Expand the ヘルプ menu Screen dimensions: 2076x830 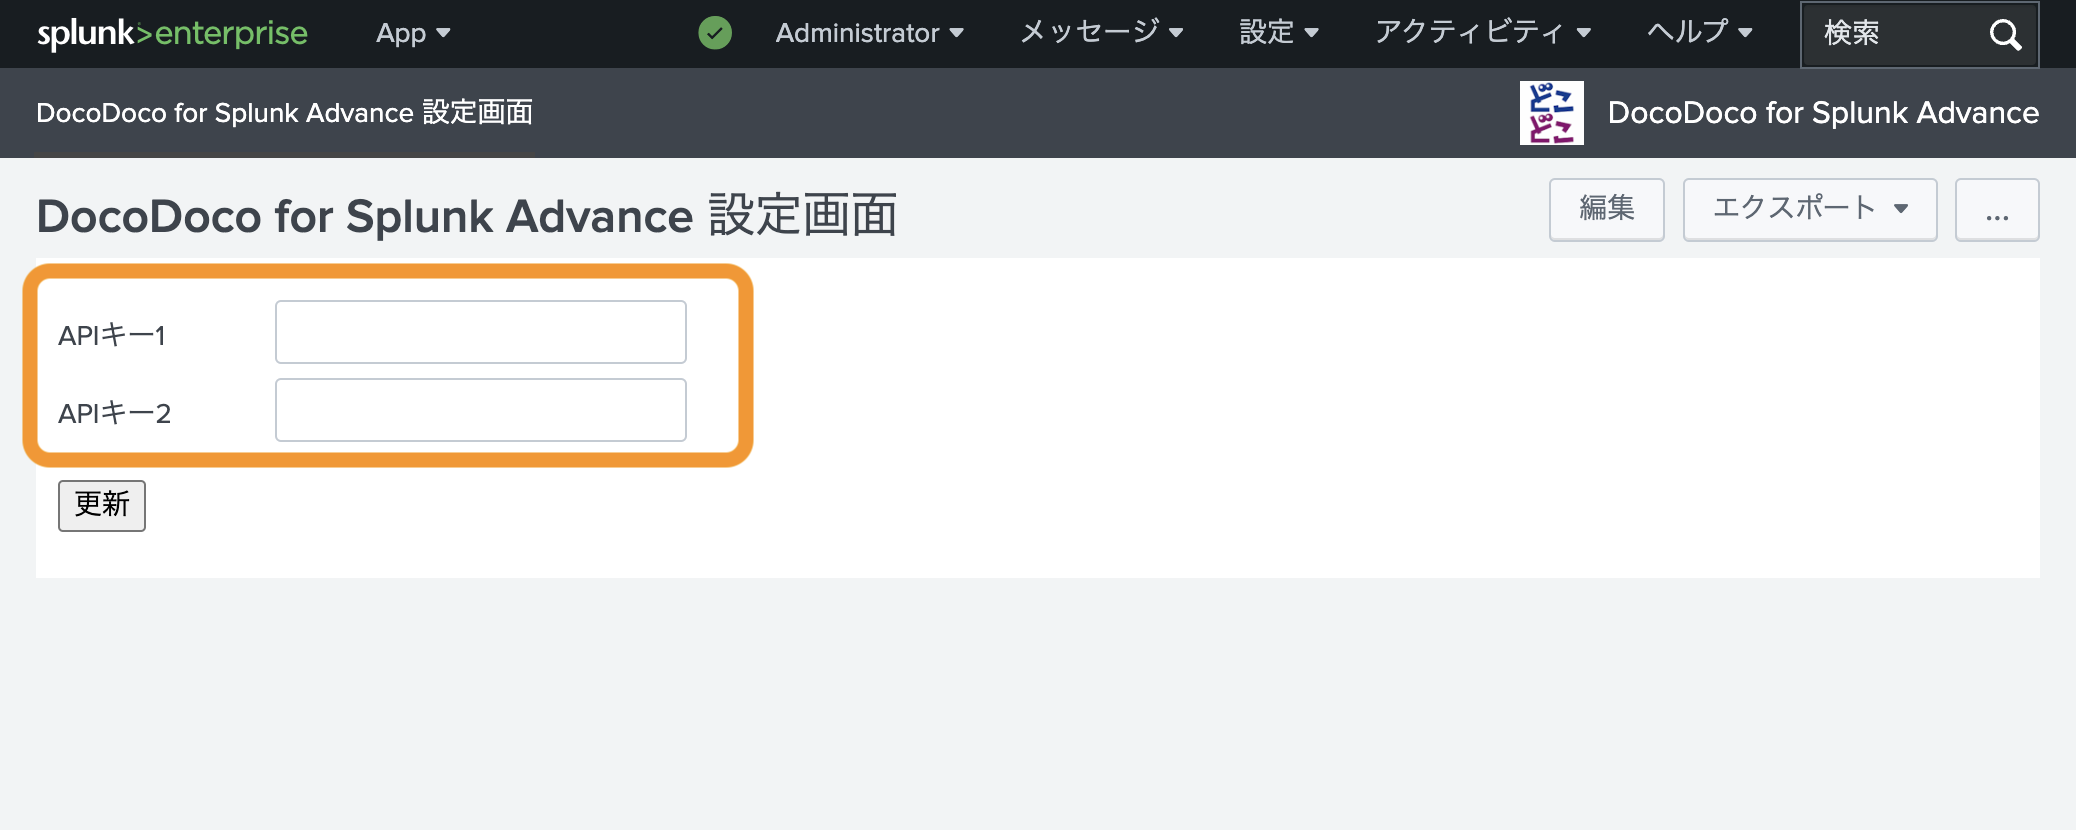[x=1699, y=33]
